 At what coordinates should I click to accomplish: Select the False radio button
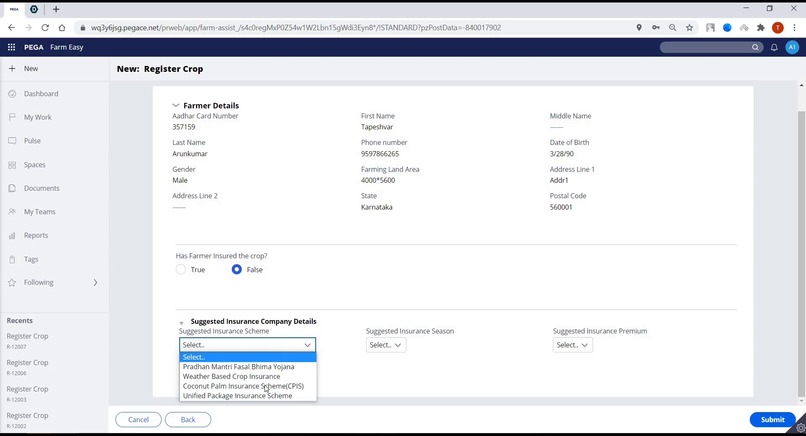(x=236, y=269)
